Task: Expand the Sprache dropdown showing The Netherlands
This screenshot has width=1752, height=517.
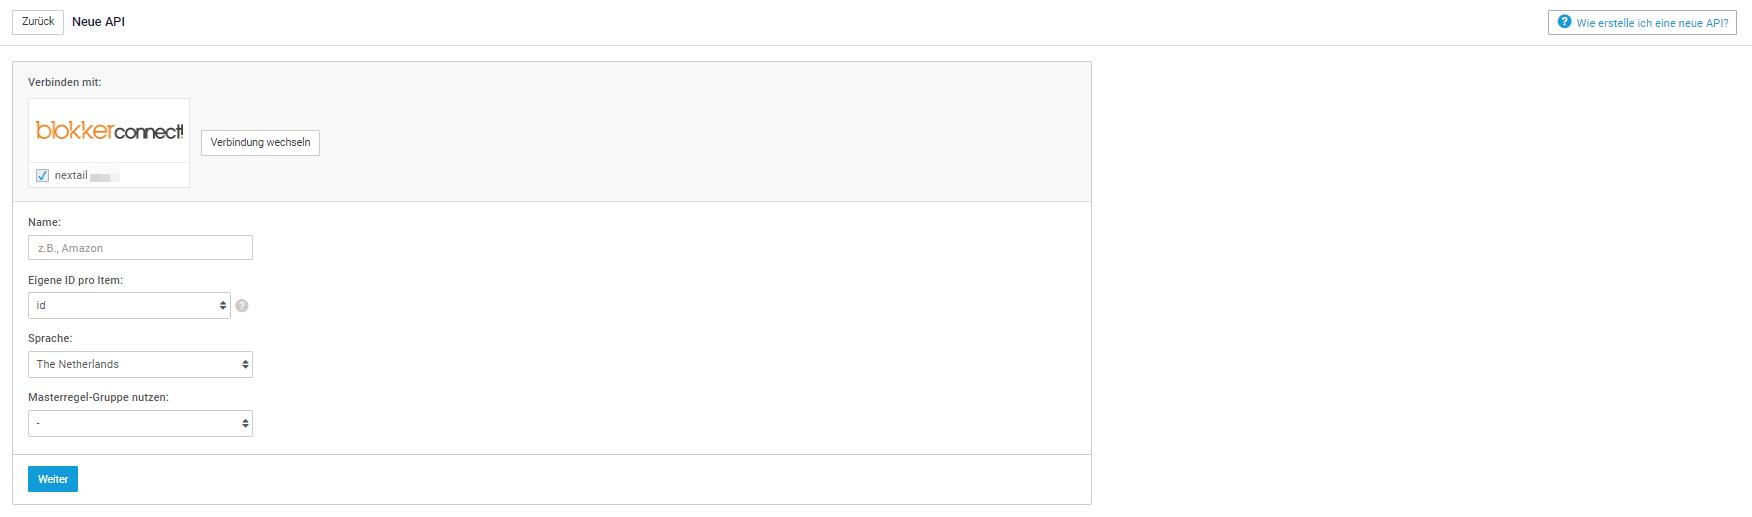Action: click(140, 365)
